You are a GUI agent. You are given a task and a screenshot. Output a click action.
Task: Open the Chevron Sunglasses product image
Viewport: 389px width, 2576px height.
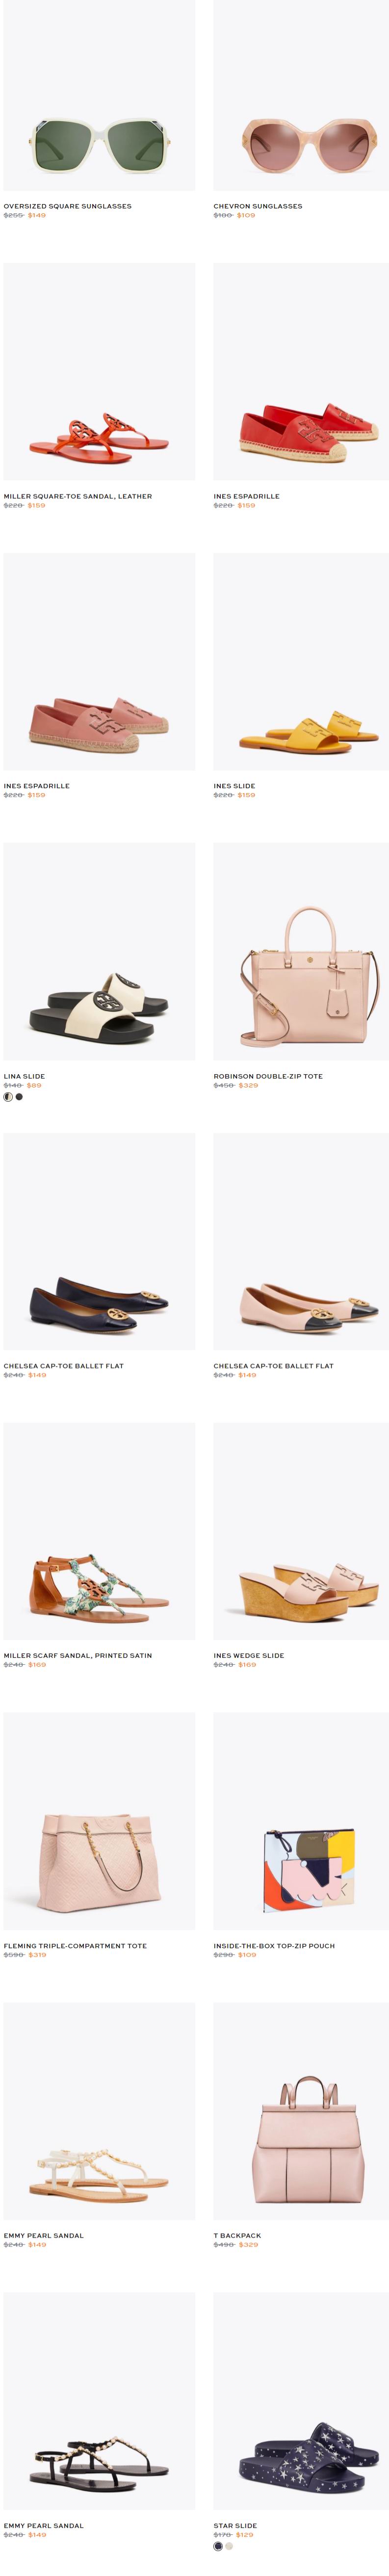click(301, 95)
